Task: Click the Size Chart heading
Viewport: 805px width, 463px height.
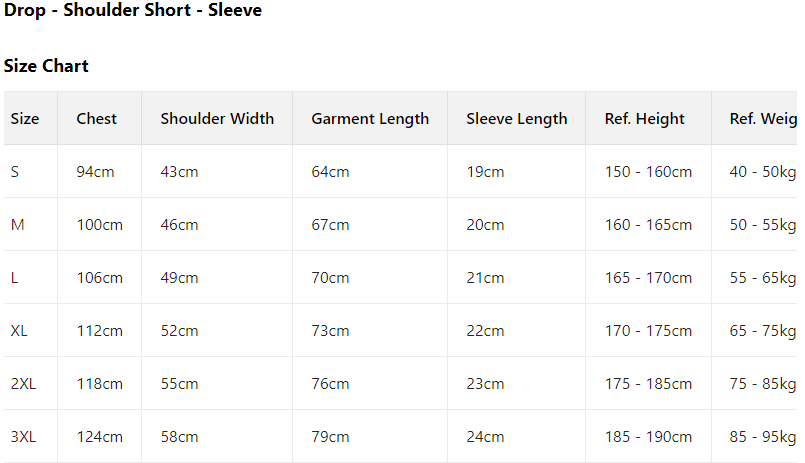Action: [46, 66]
